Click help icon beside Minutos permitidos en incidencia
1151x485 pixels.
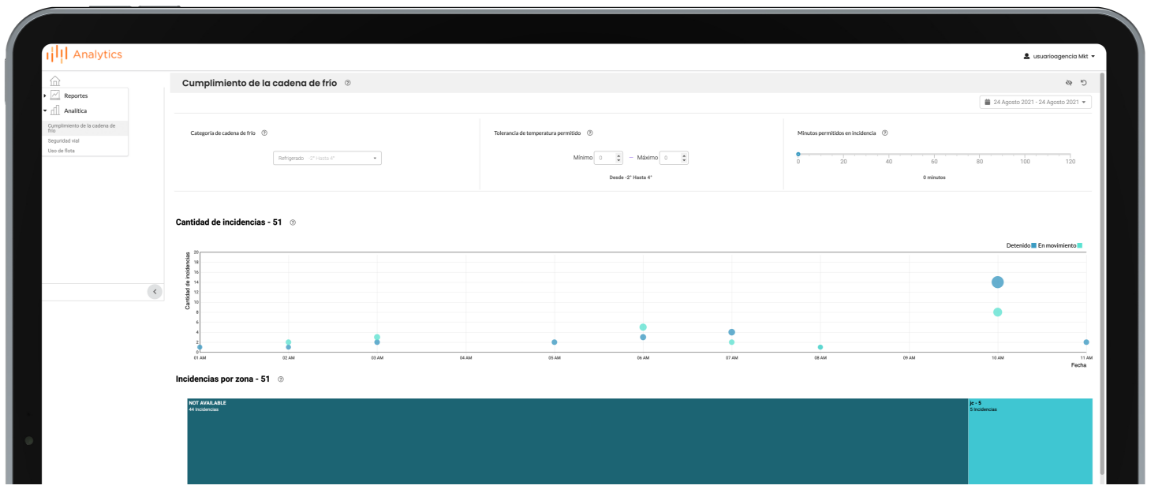click(x=886, y=133)
